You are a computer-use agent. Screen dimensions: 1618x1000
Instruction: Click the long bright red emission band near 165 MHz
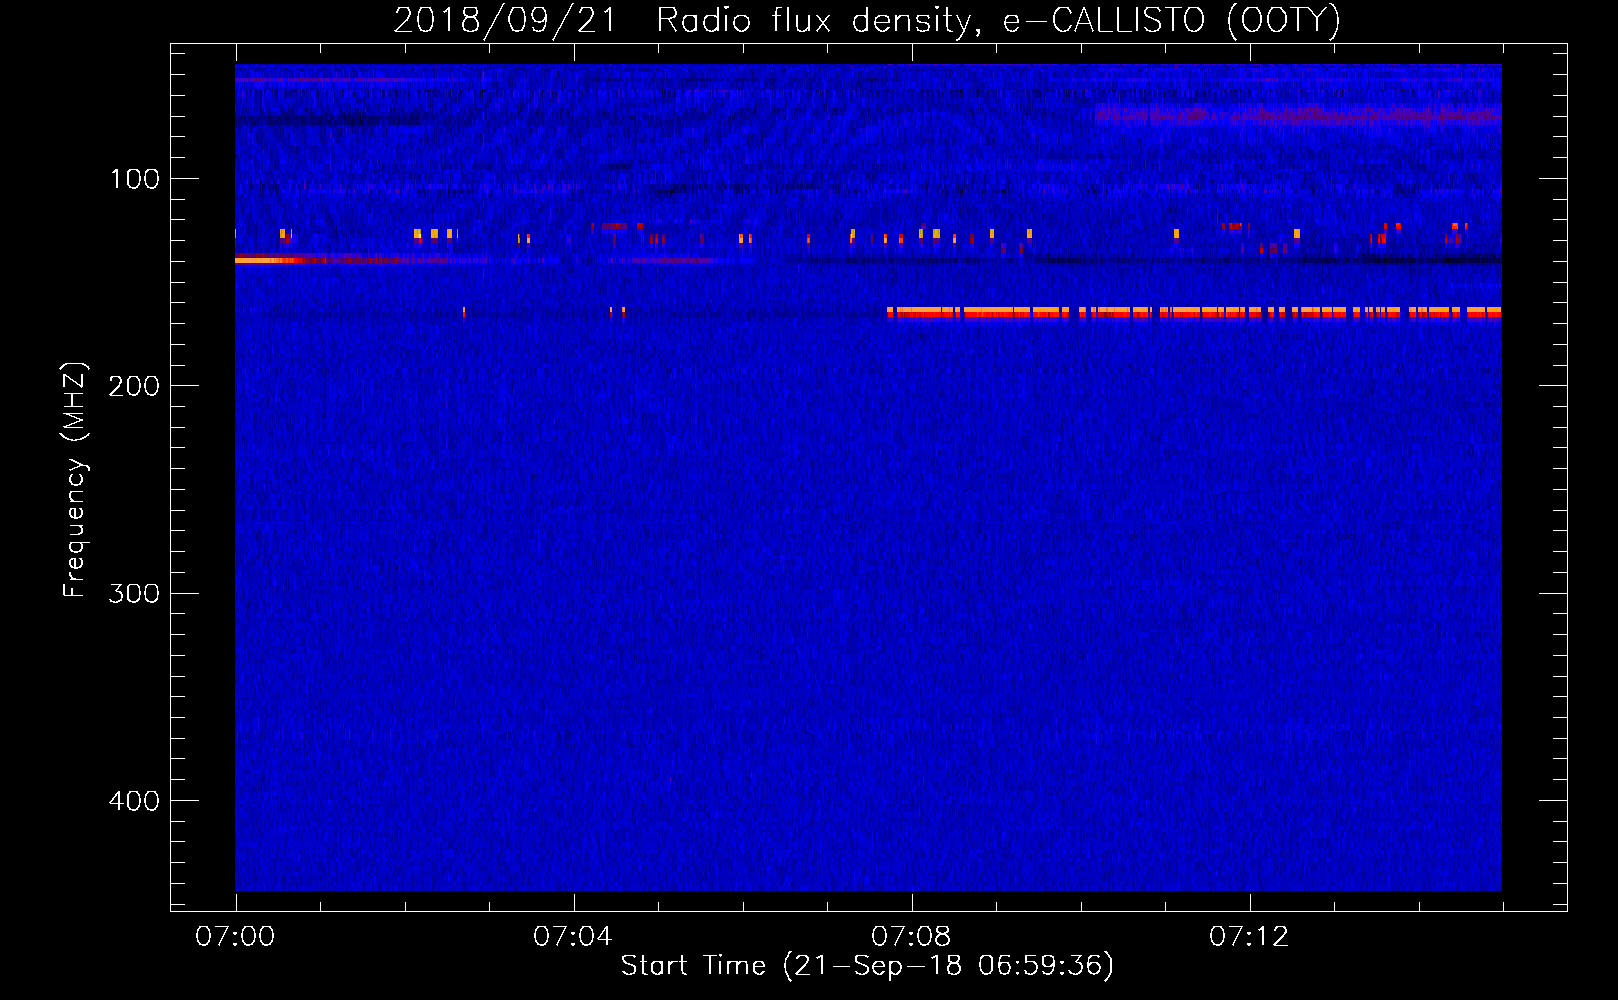[1194, 313]
